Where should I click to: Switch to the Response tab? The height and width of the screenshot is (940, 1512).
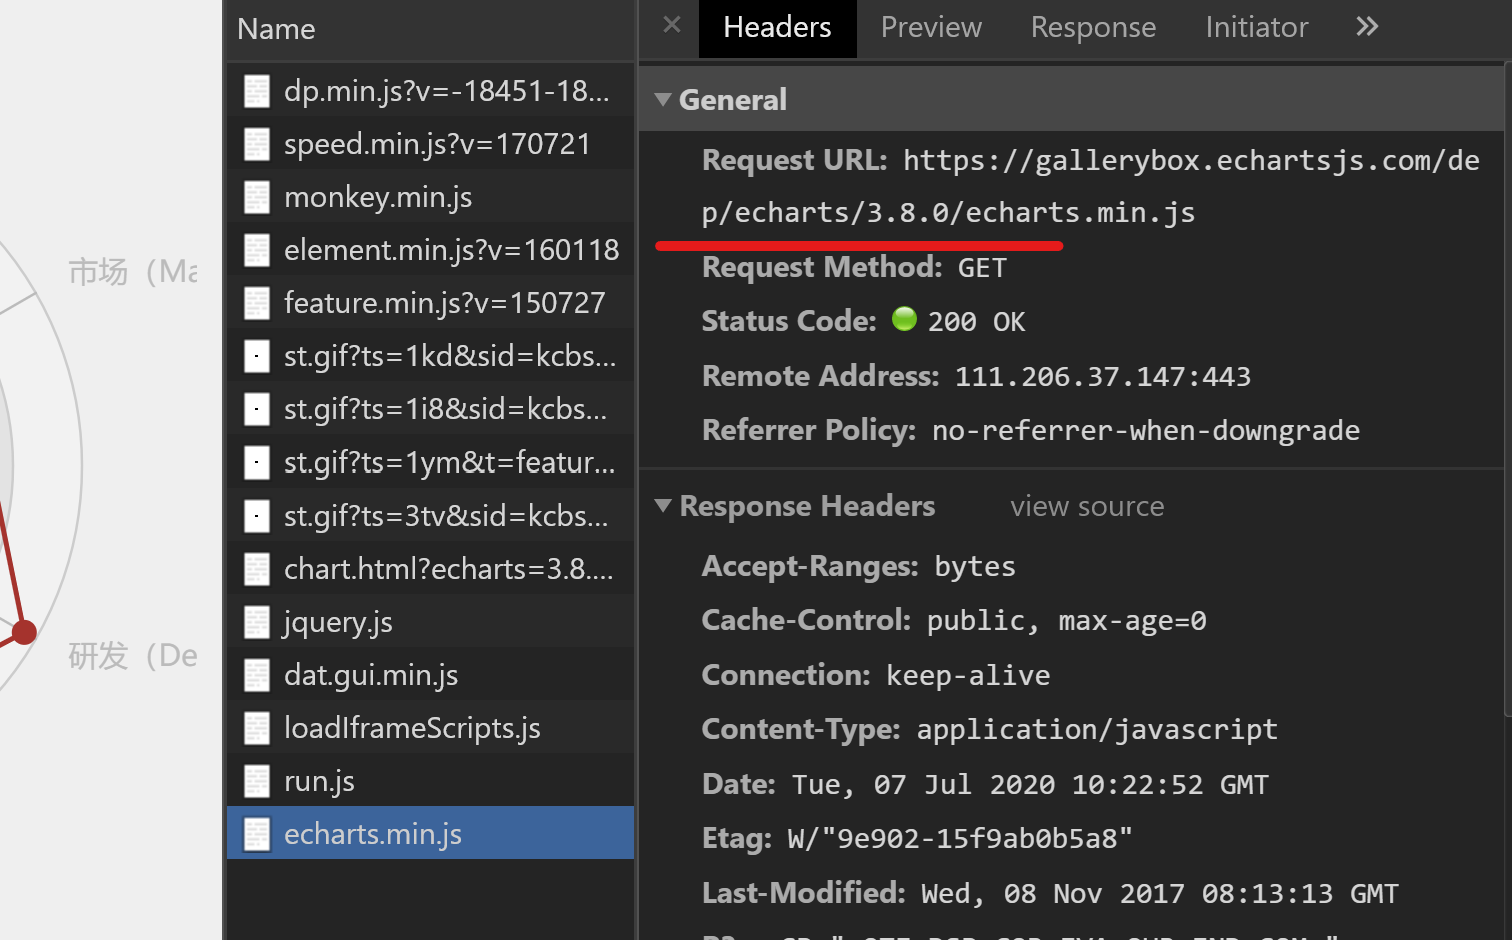(1093, 27)
